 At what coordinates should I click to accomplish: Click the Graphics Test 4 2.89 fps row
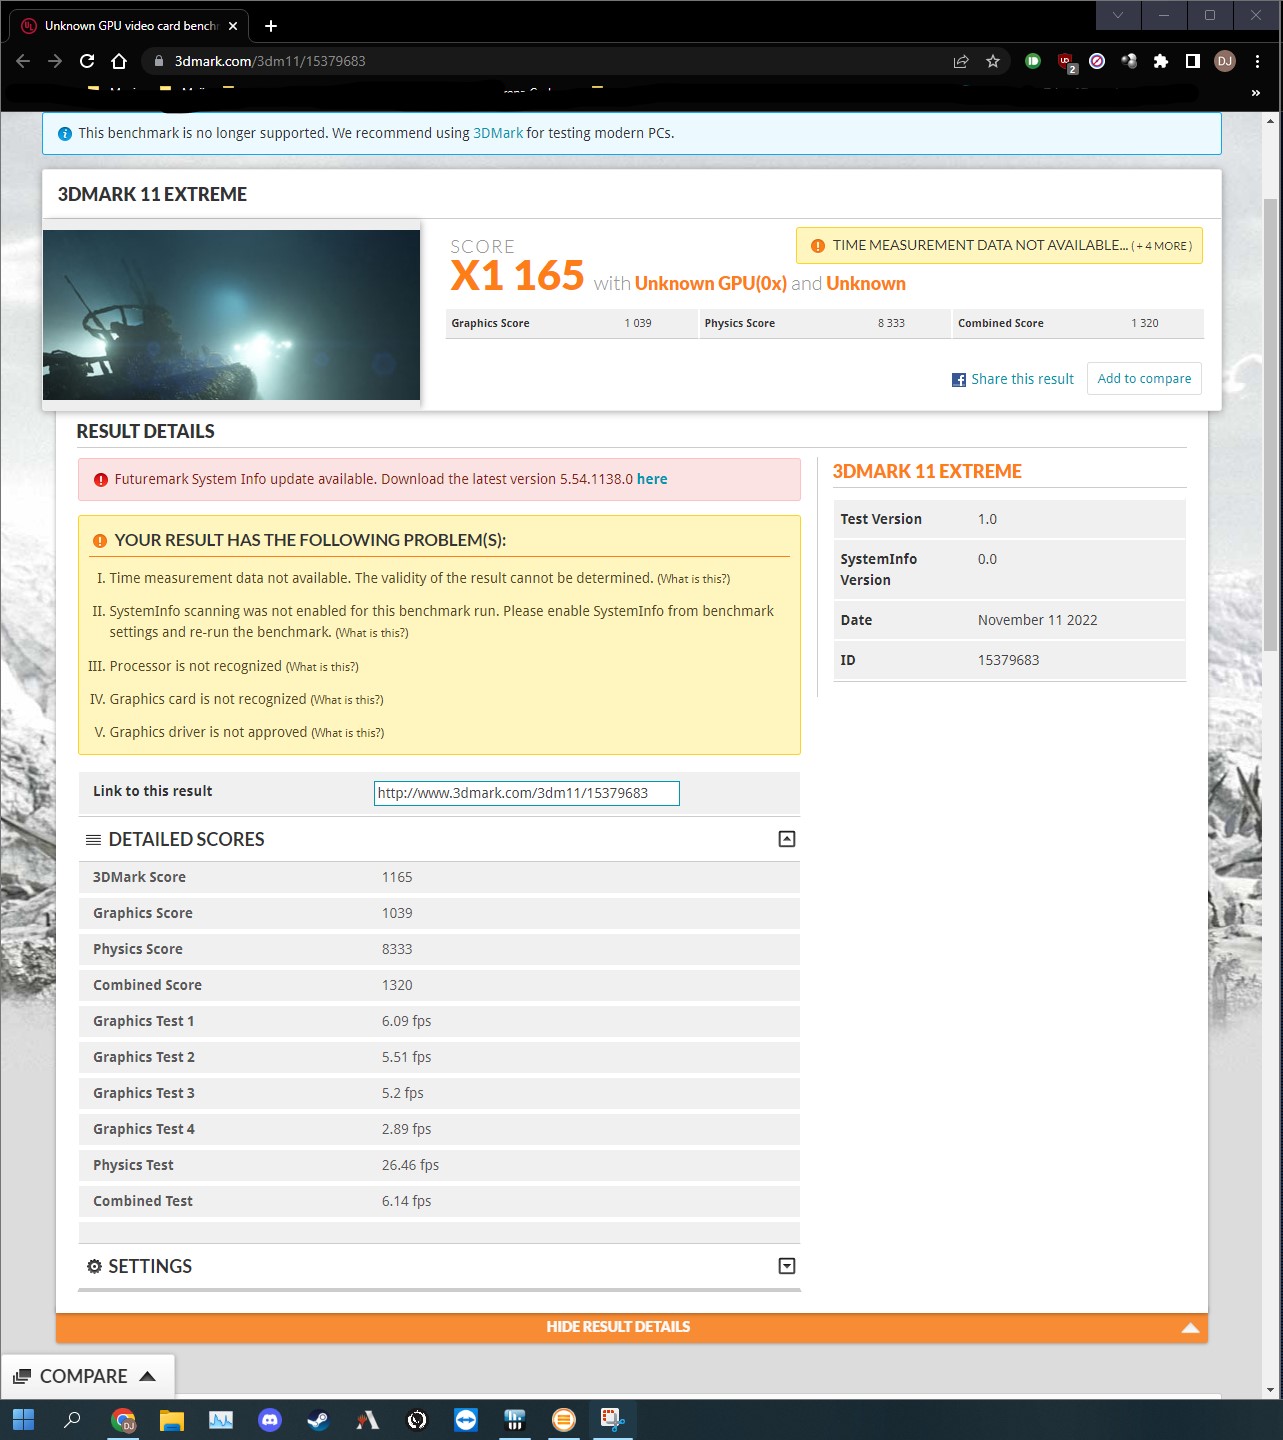click(439, 1129)
